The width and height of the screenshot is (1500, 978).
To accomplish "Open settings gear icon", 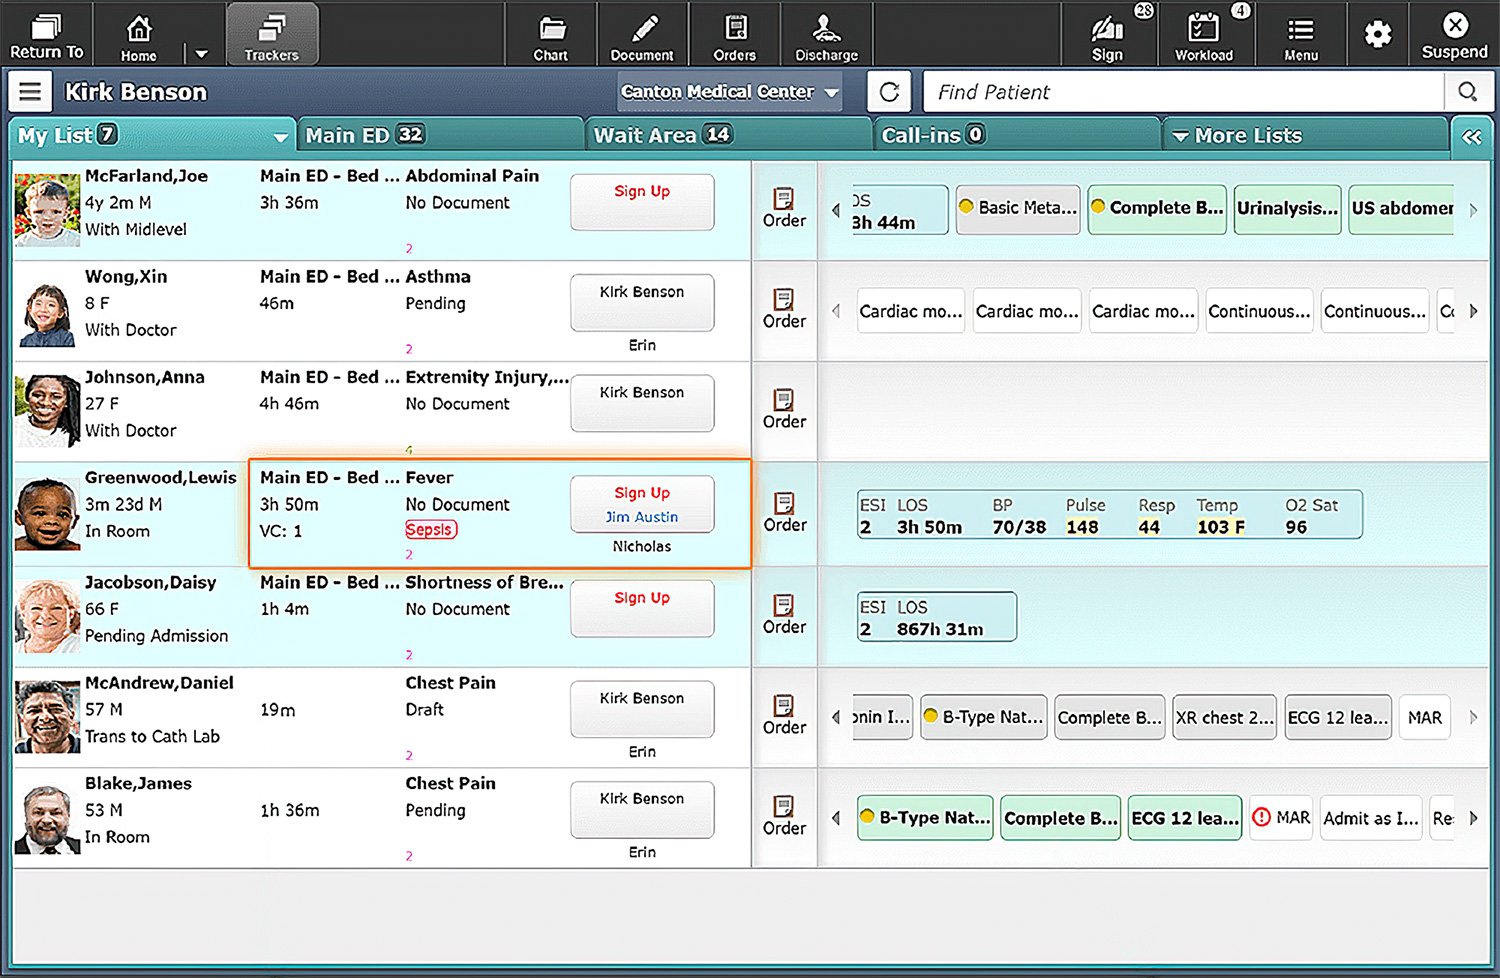I will pyautogui.click(x=1378, y=35).
